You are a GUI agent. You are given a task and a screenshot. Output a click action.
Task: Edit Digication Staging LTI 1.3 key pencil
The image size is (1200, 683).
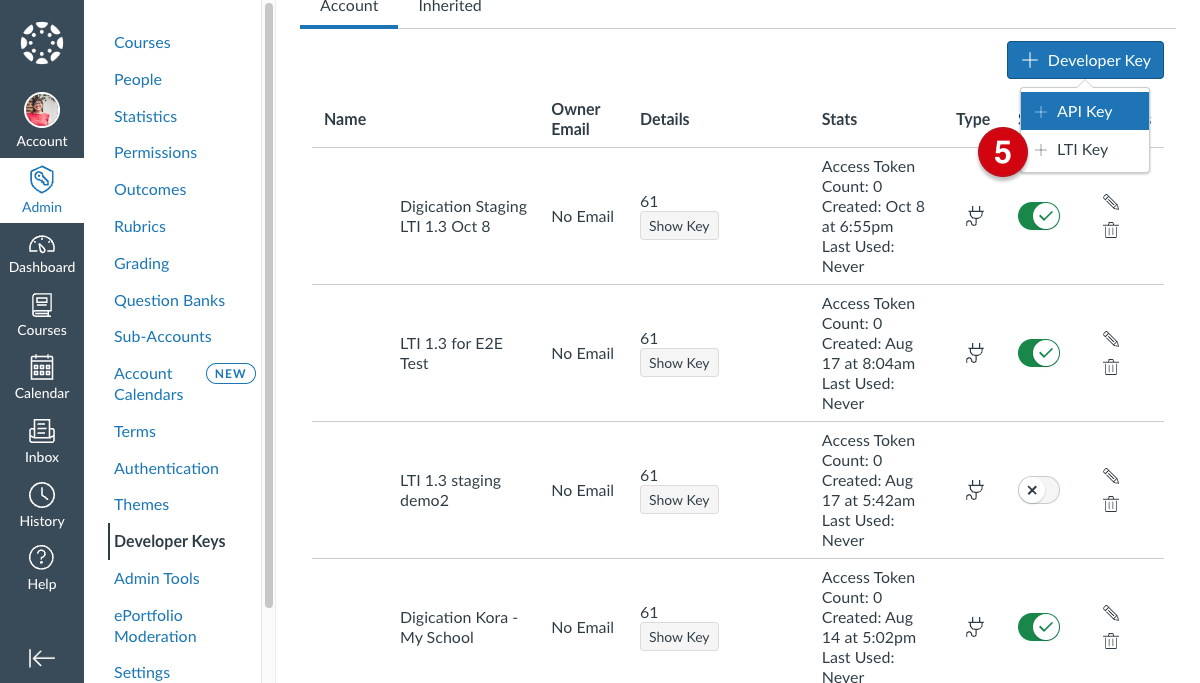(1110, 202)
